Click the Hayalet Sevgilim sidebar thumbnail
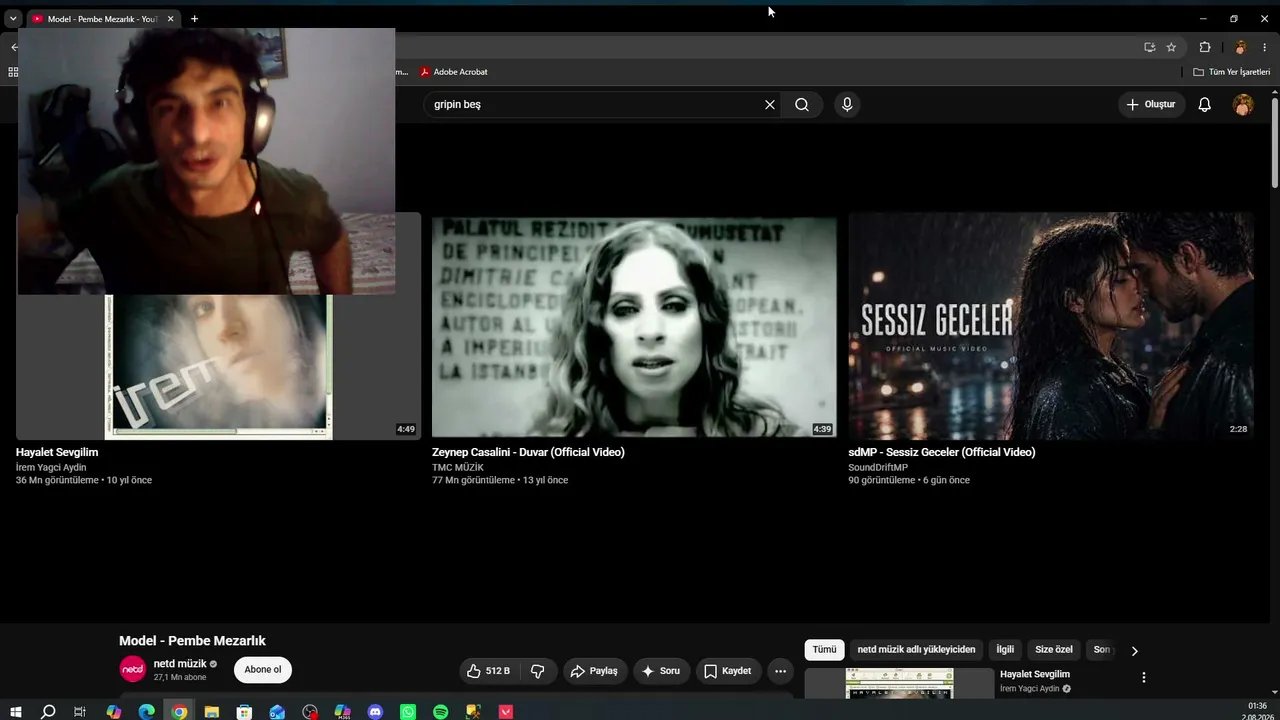The height and width of the screenshot is (720, 1280). [900, 683]
